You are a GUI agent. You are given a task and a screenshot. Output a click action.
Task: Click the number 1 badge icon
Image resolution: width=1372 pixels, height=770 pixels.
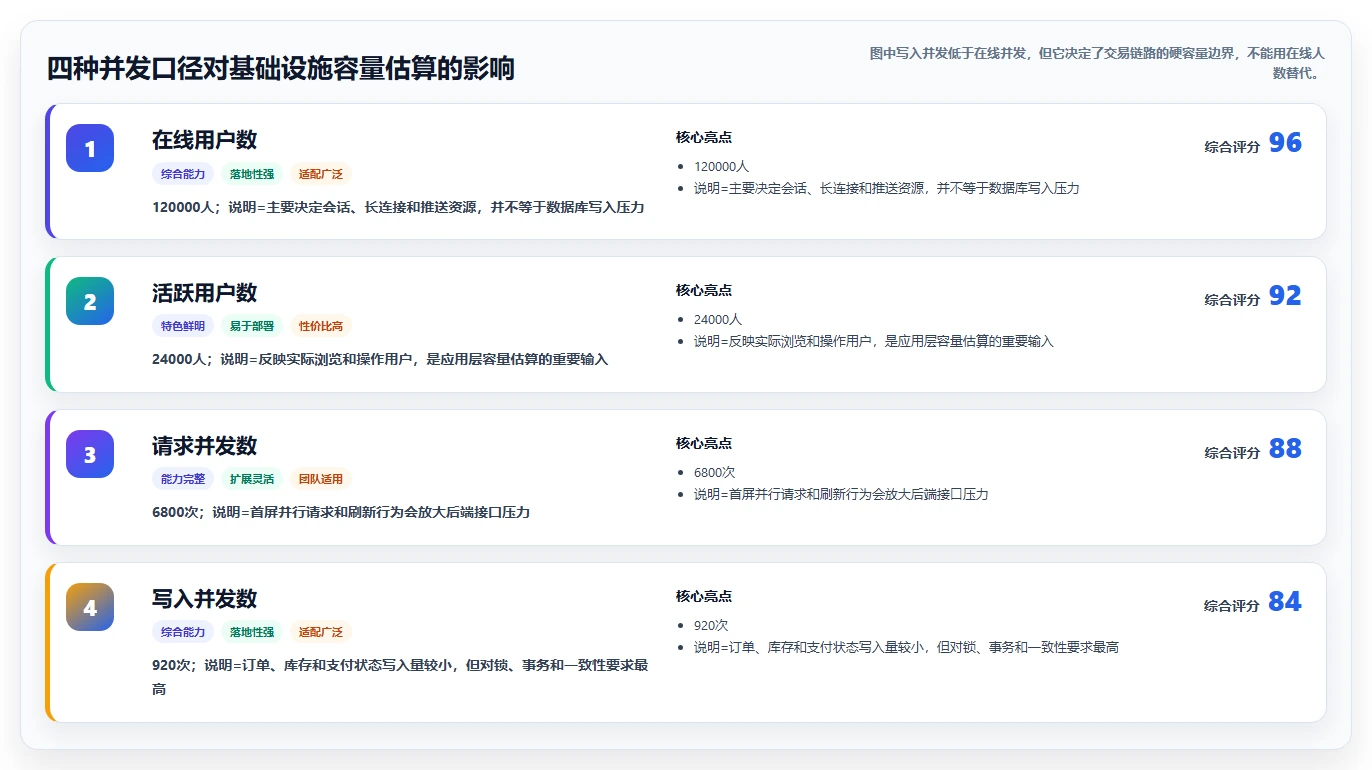coord(90,148)
